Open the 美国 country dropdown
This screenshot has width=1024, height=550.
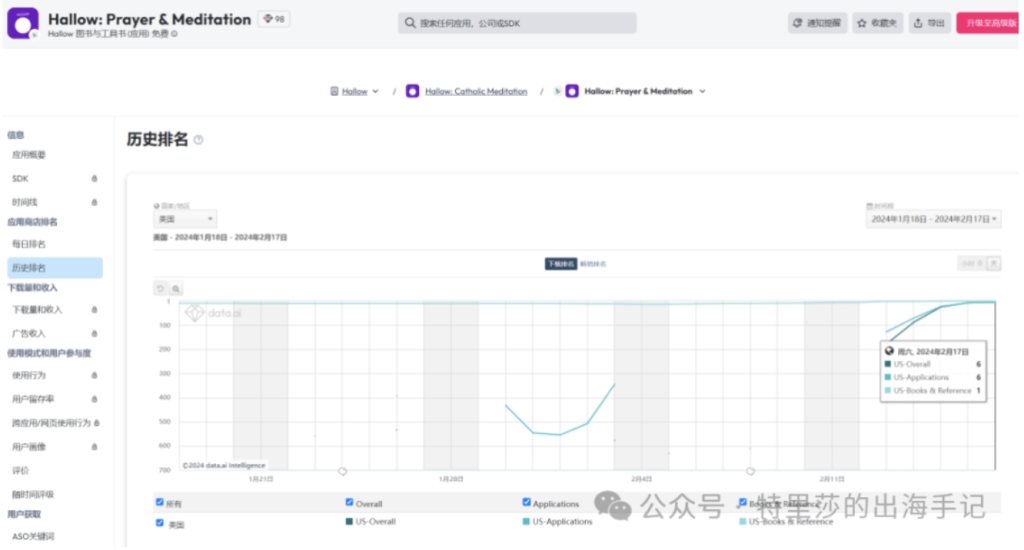pyautogui.click(x=185, y=219)
